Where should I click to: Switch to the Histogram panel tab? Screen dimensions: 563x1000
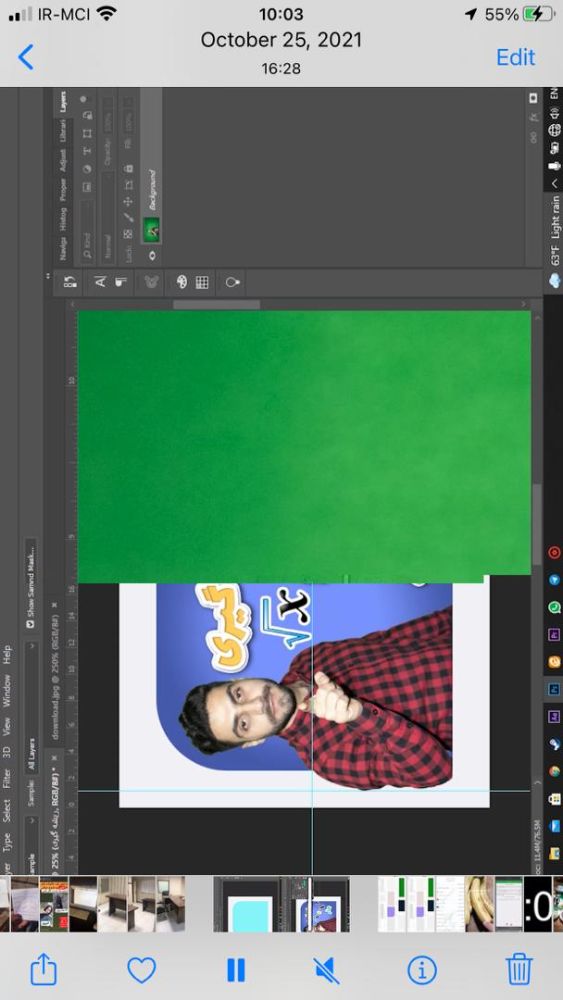(x=62, y=219)
